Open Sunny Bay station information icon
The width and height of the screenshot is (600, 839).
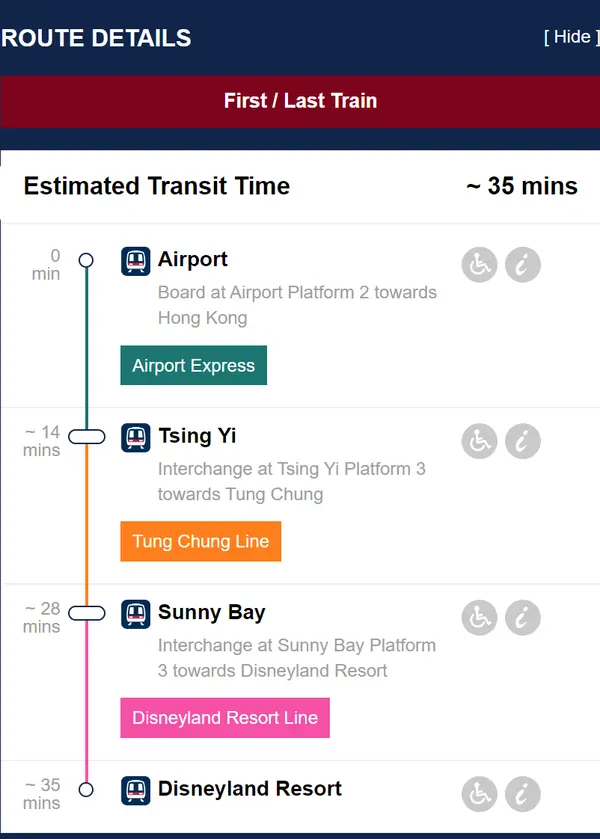[x=523, y=618]
